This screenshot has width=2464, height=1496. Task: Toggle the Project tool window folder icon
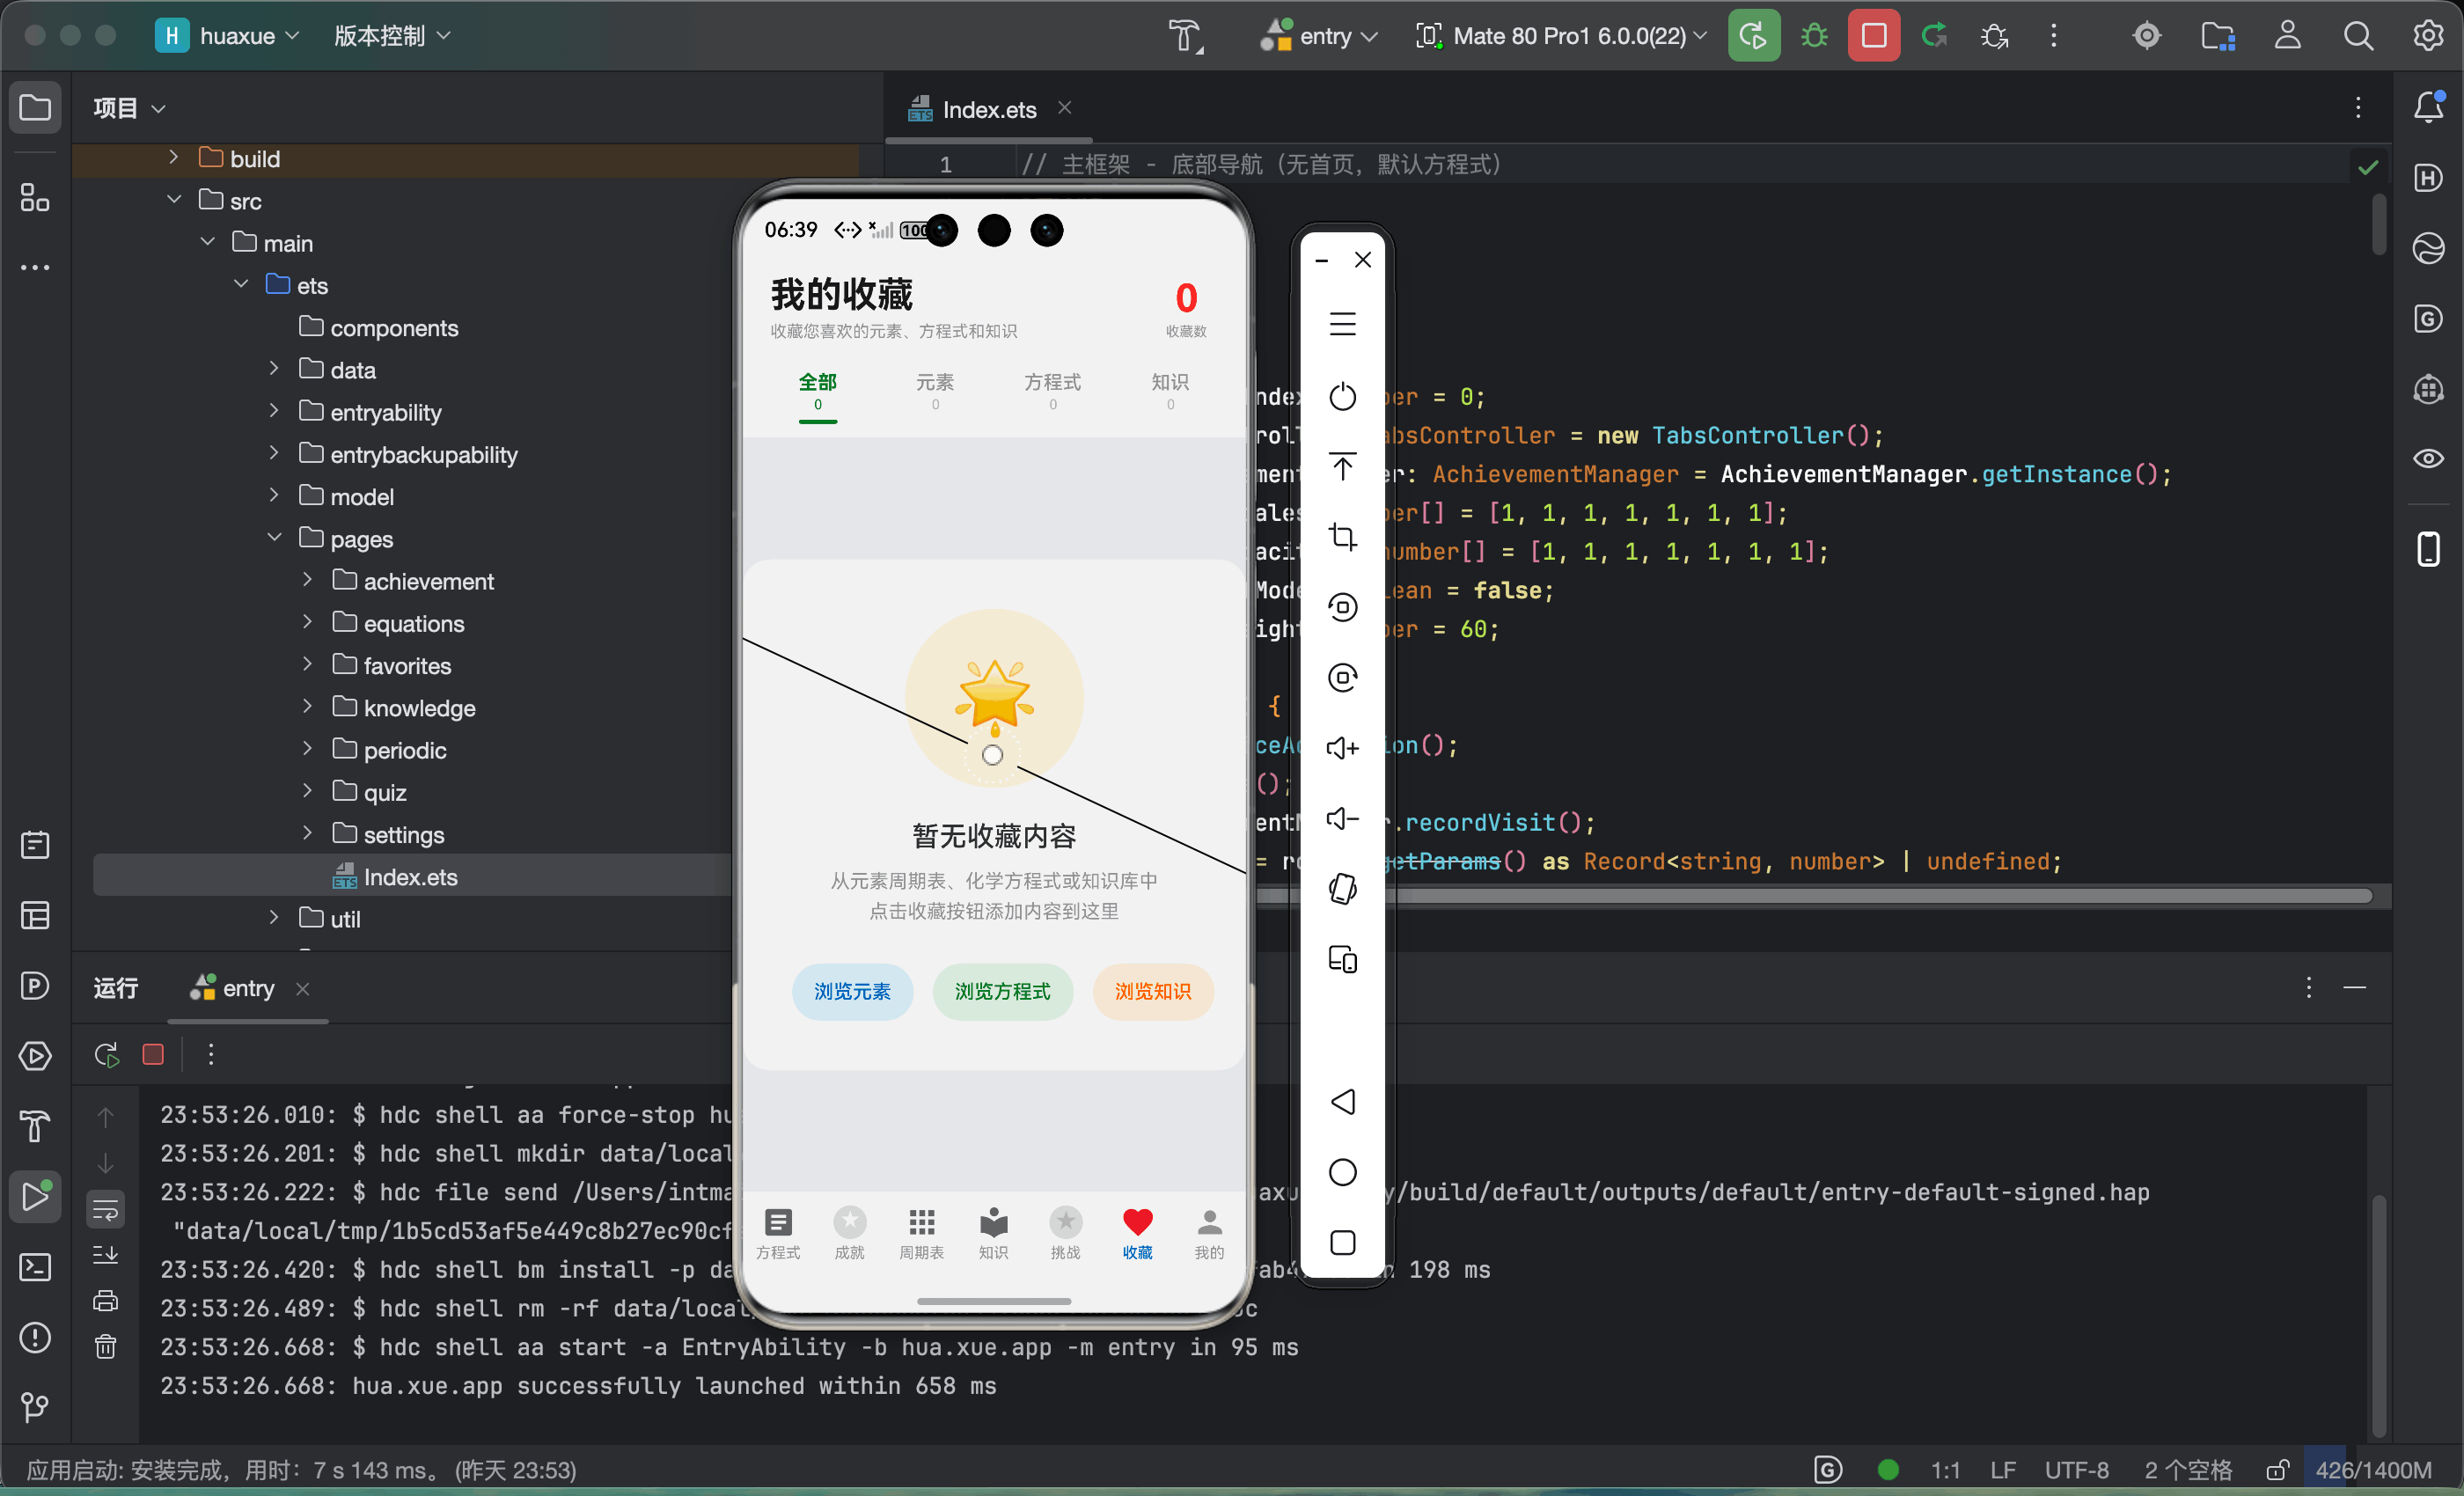[35, 107]
